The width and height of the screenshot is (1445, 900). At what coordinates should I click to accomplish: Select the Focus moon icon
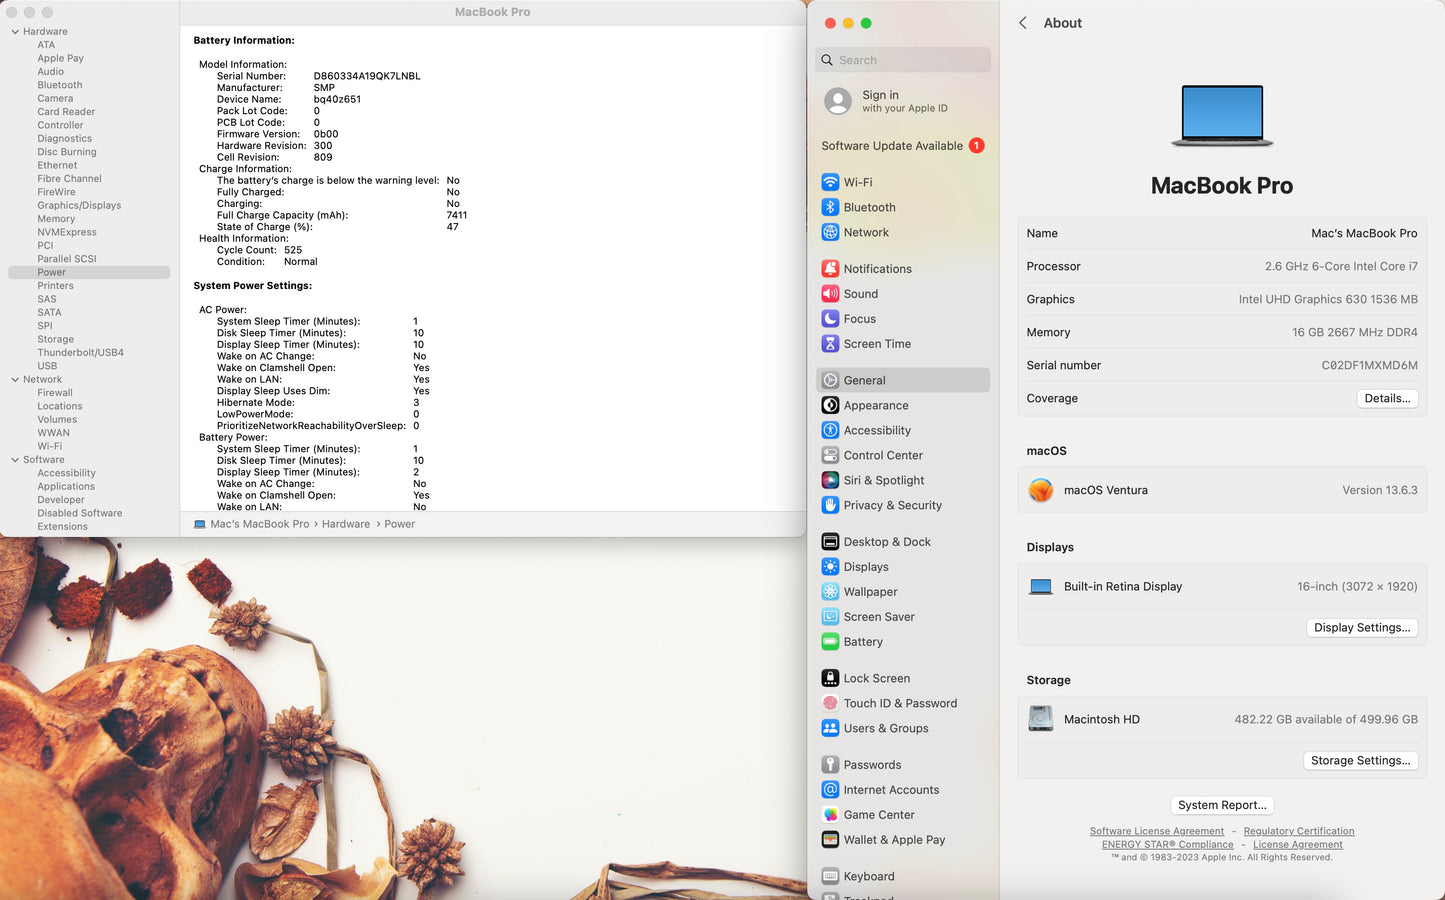[x=830, y=319]
